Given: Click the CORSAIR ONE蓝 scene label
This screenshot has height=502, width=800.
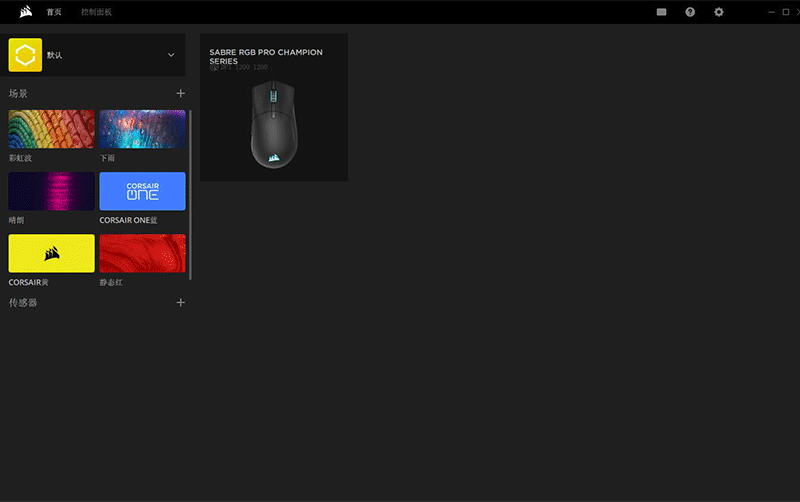Looking at the screenshot, I should [129, 220].
